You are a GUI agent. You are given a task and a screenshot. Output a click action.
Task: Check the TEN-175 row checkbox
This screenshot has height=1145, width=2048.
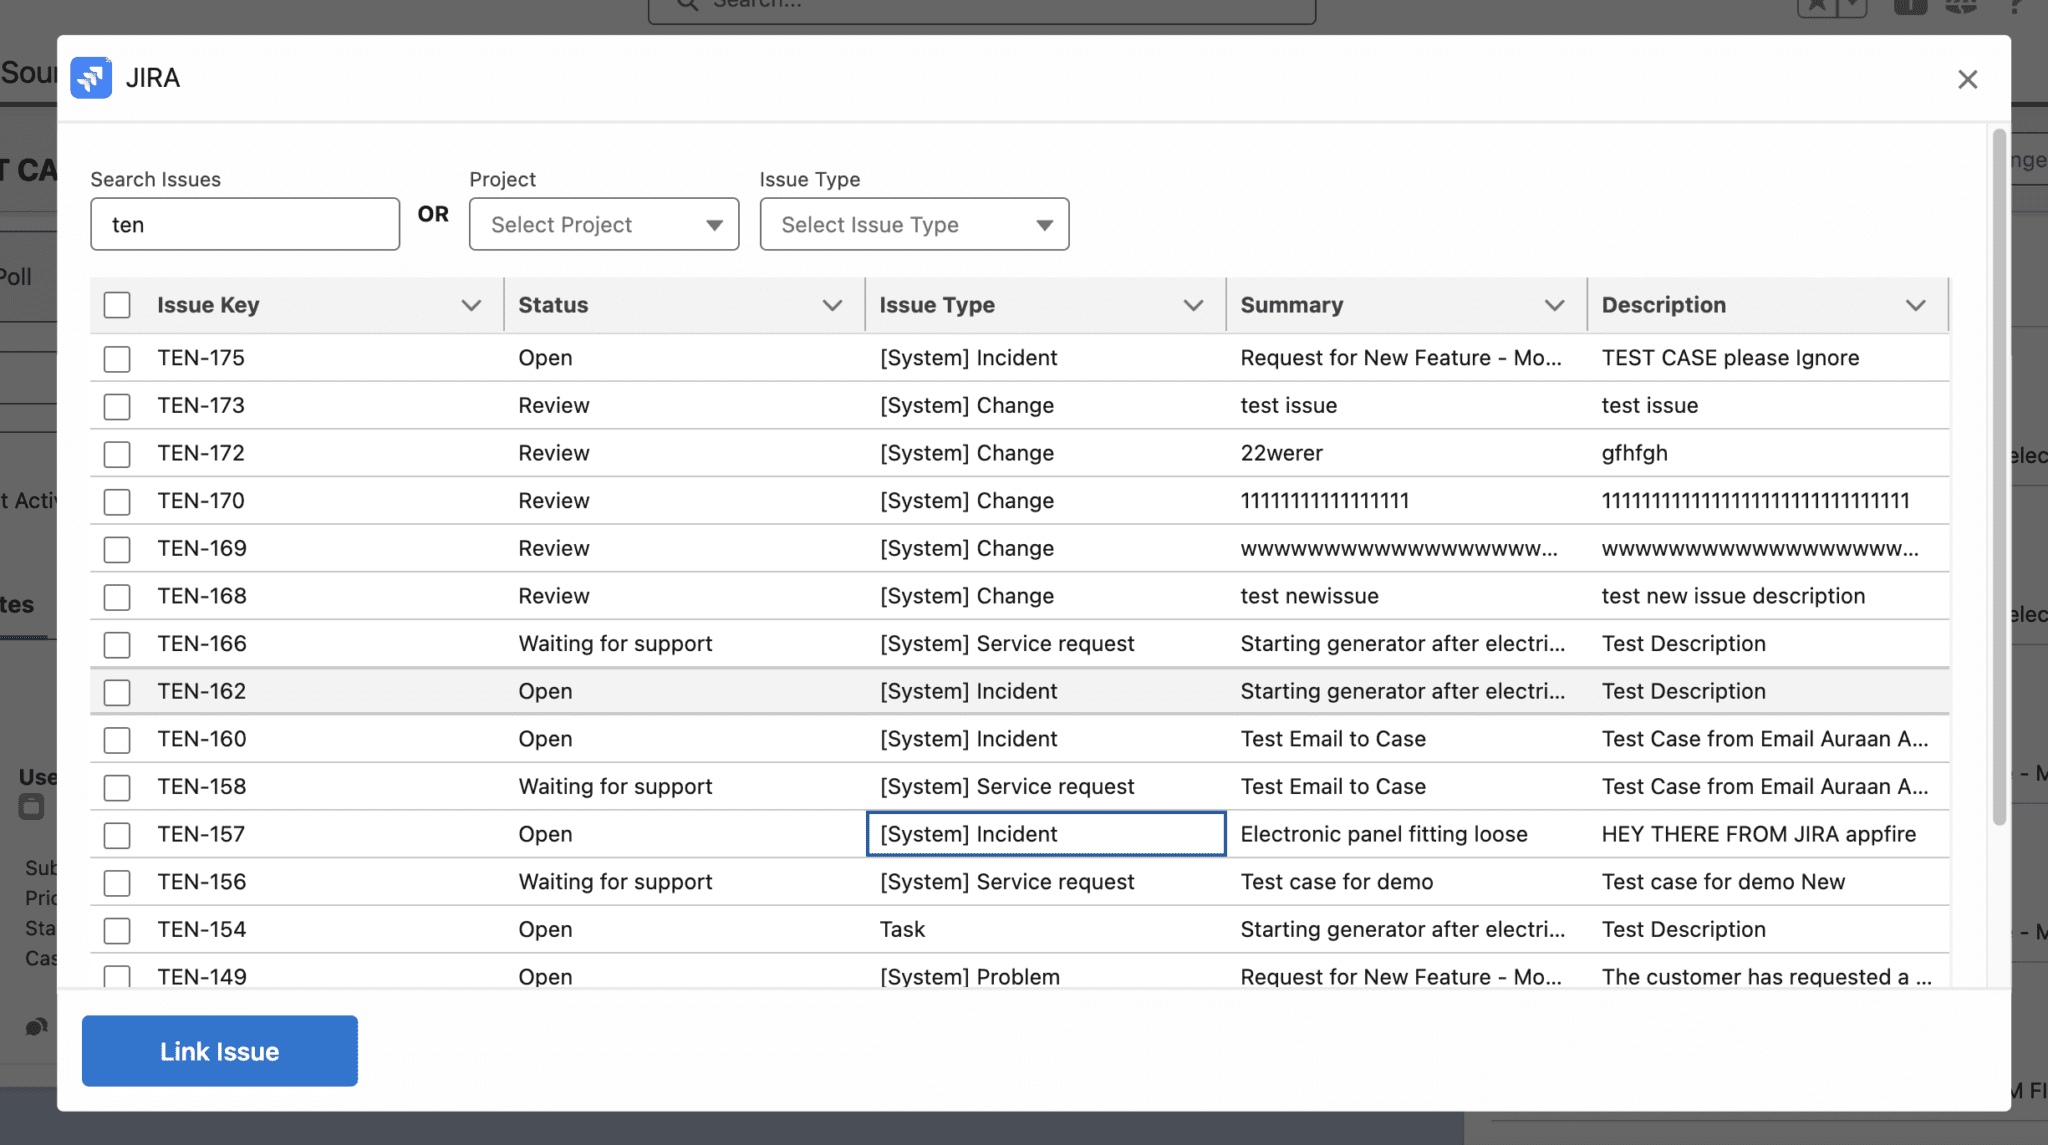click(x=116, y=357)
